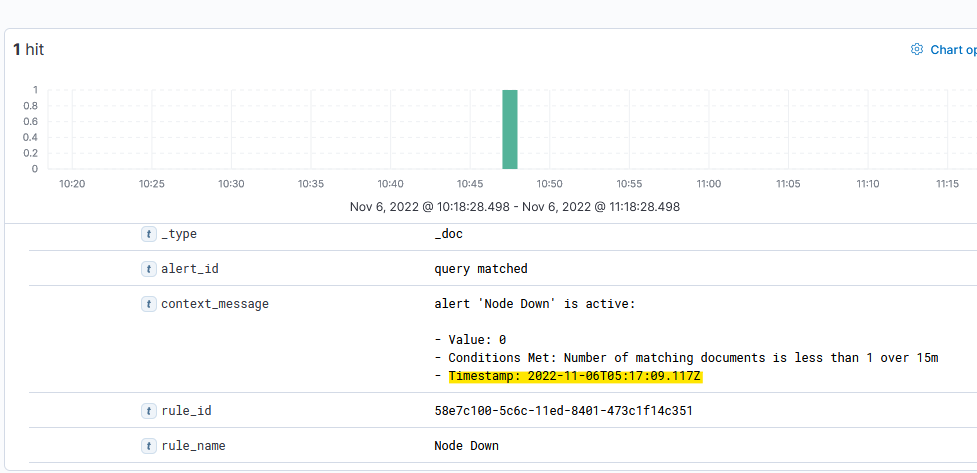The width and height of the screenshot is (977, 473).
Task: Select the _type field name
Action: [179, 234]
